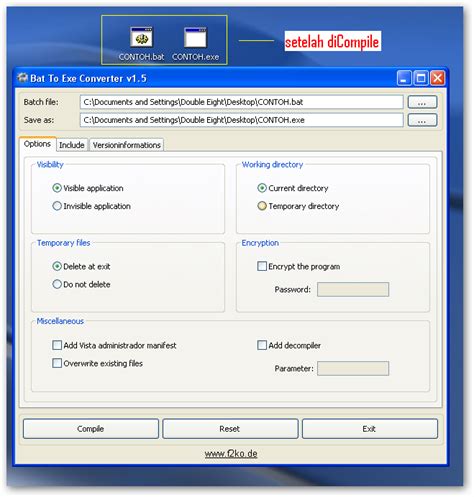Click the 'Encryption' group heading
Screen dimensions: 474x497
[x=260, y=243]
